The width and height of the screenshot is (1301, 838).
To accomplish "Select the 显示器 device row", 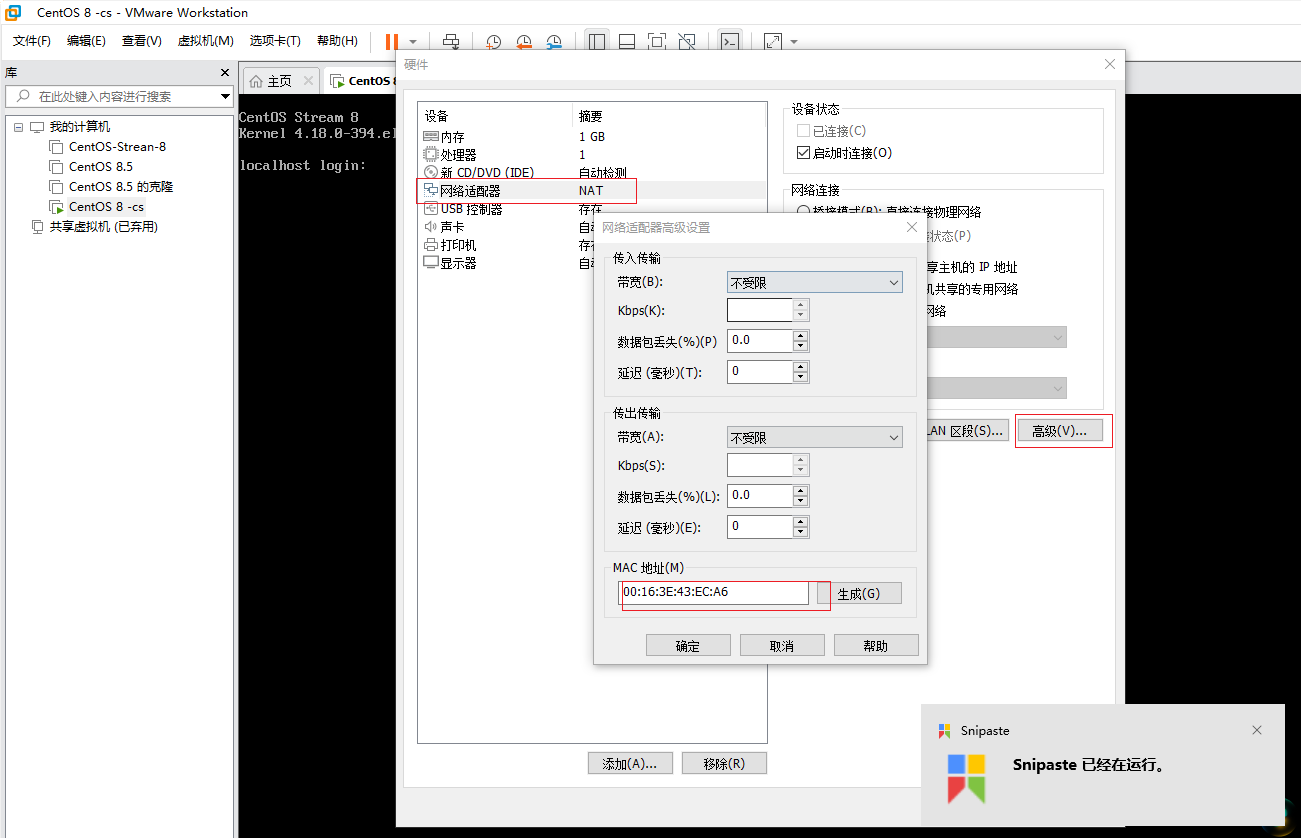I will [x=506, y=263].
